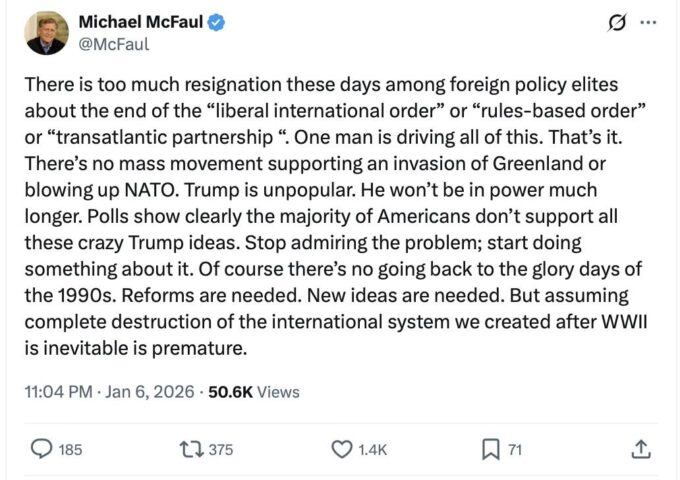Screen dimensions: 680x480
Task: Click the Michael McFaul display name
Action: click(x=139, y=23)
